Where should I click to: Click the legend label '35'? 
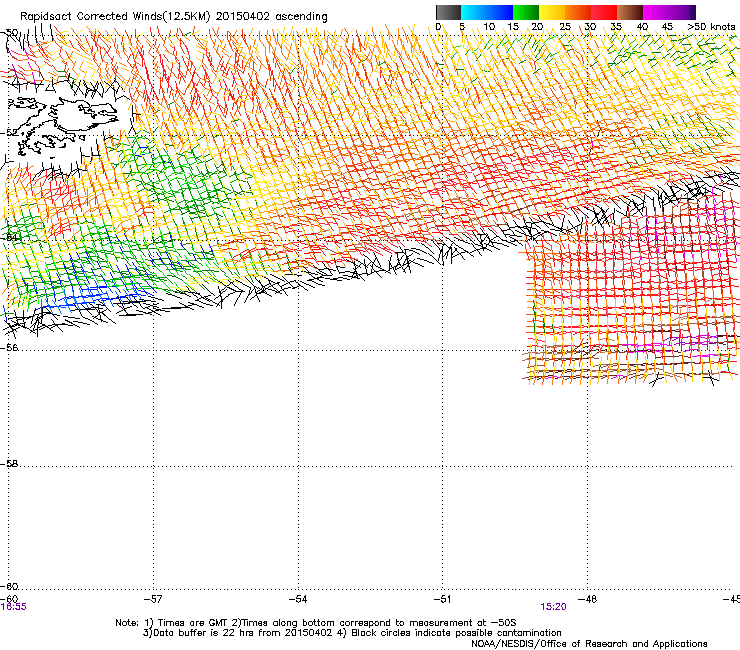click(x=616, y=27)
